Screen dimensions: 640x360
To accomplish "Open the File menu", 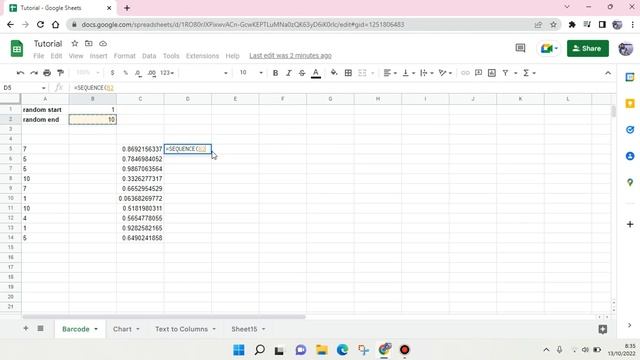I will [x=39, y=56].
